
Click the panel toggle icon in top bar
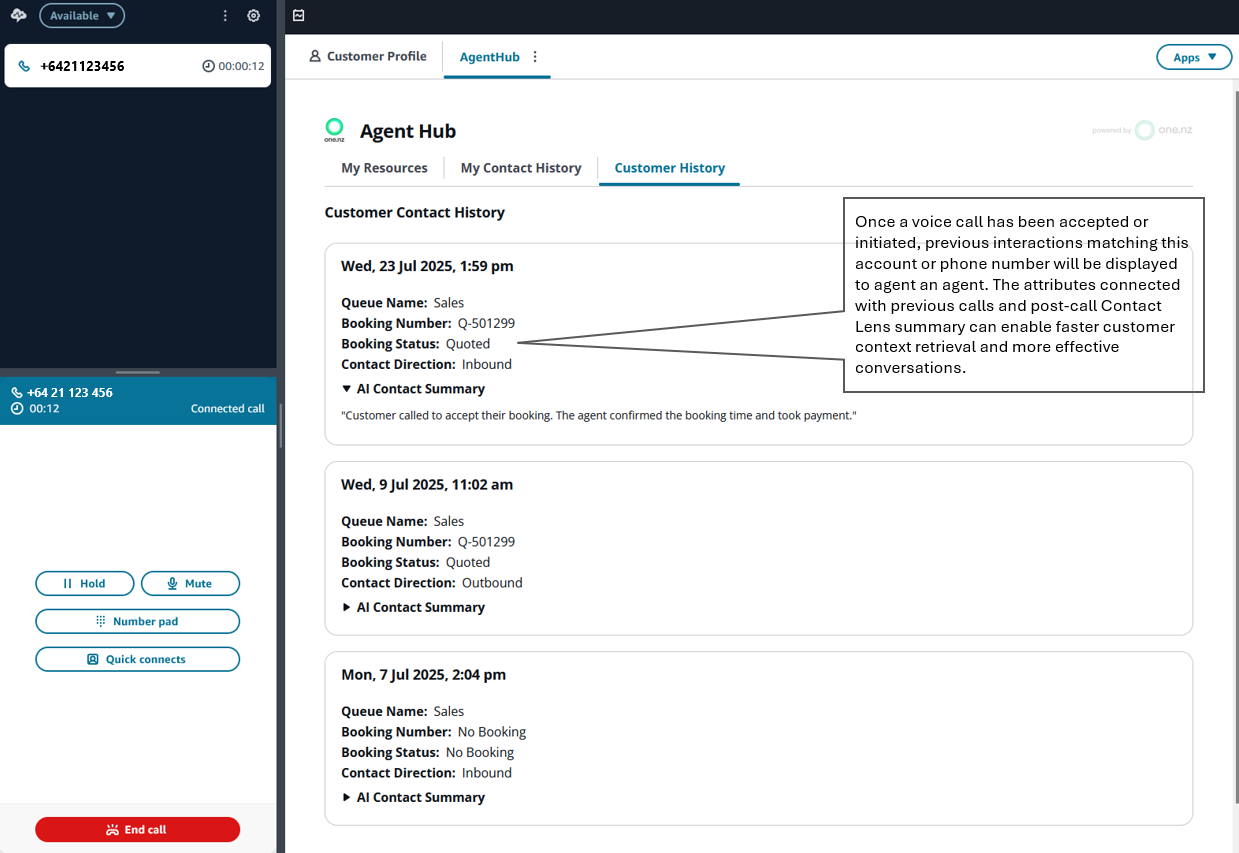pyautogui.click(x=298, y=16)
